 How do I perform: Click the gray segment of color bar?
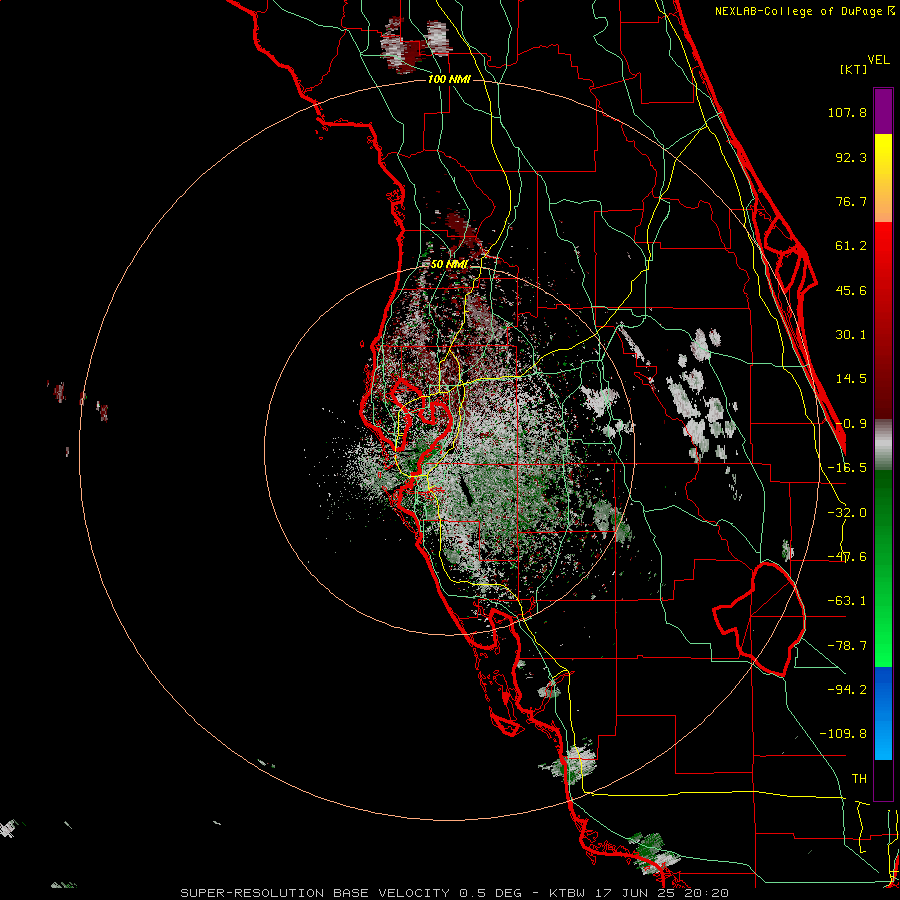tap(883, 445)
